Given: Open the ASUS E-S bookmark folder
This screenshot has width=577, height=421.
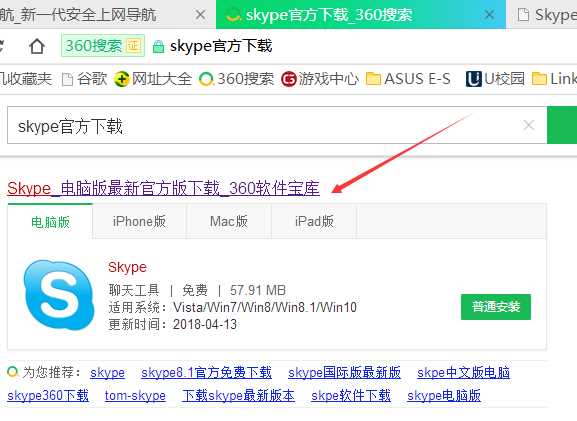Looking at the screenshot, I should 408,79.
